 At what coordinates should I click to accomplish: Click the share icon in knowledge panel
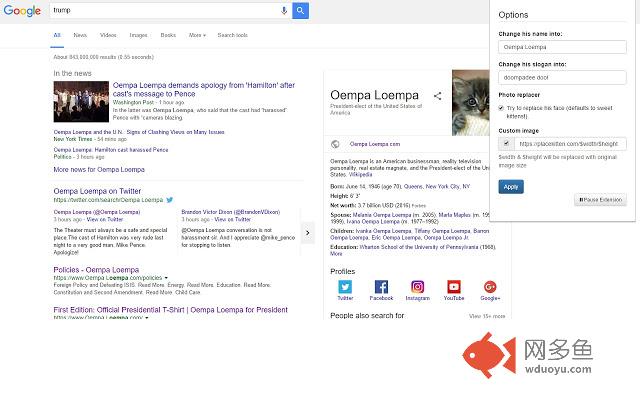437,97
